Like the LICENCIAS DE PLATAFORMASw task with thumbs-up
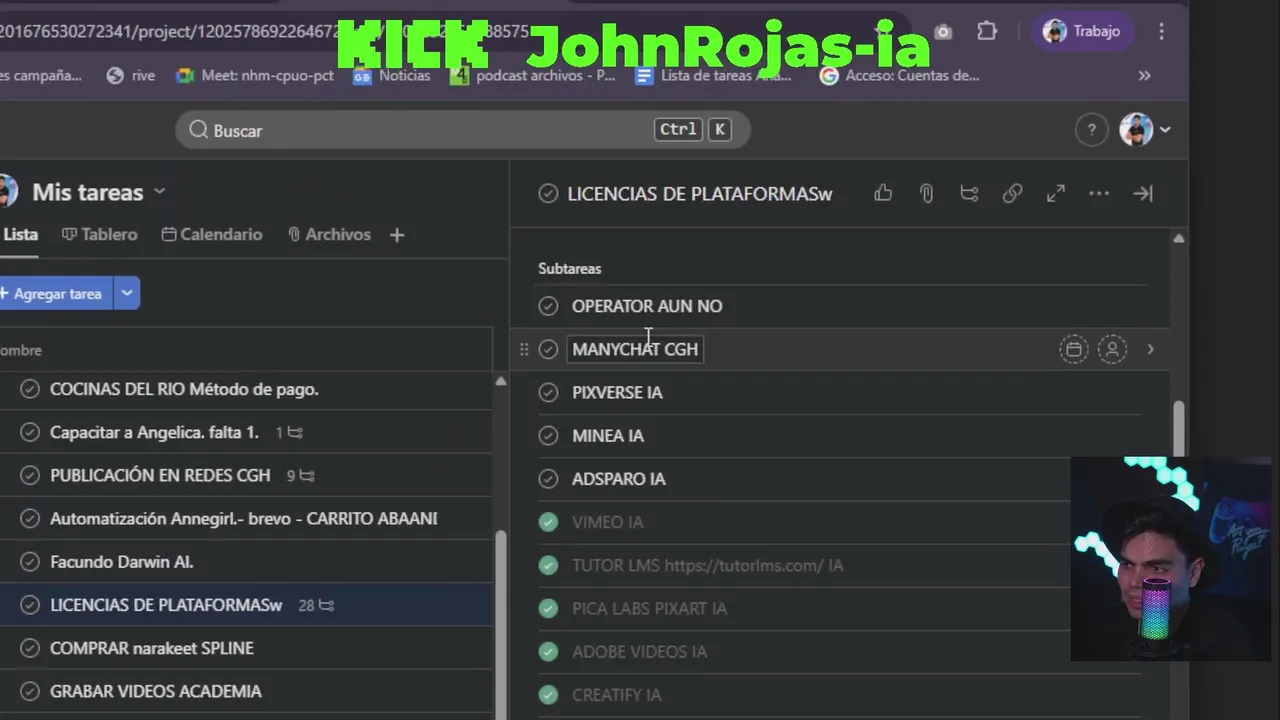1280x720 pixels. (883, 193)
